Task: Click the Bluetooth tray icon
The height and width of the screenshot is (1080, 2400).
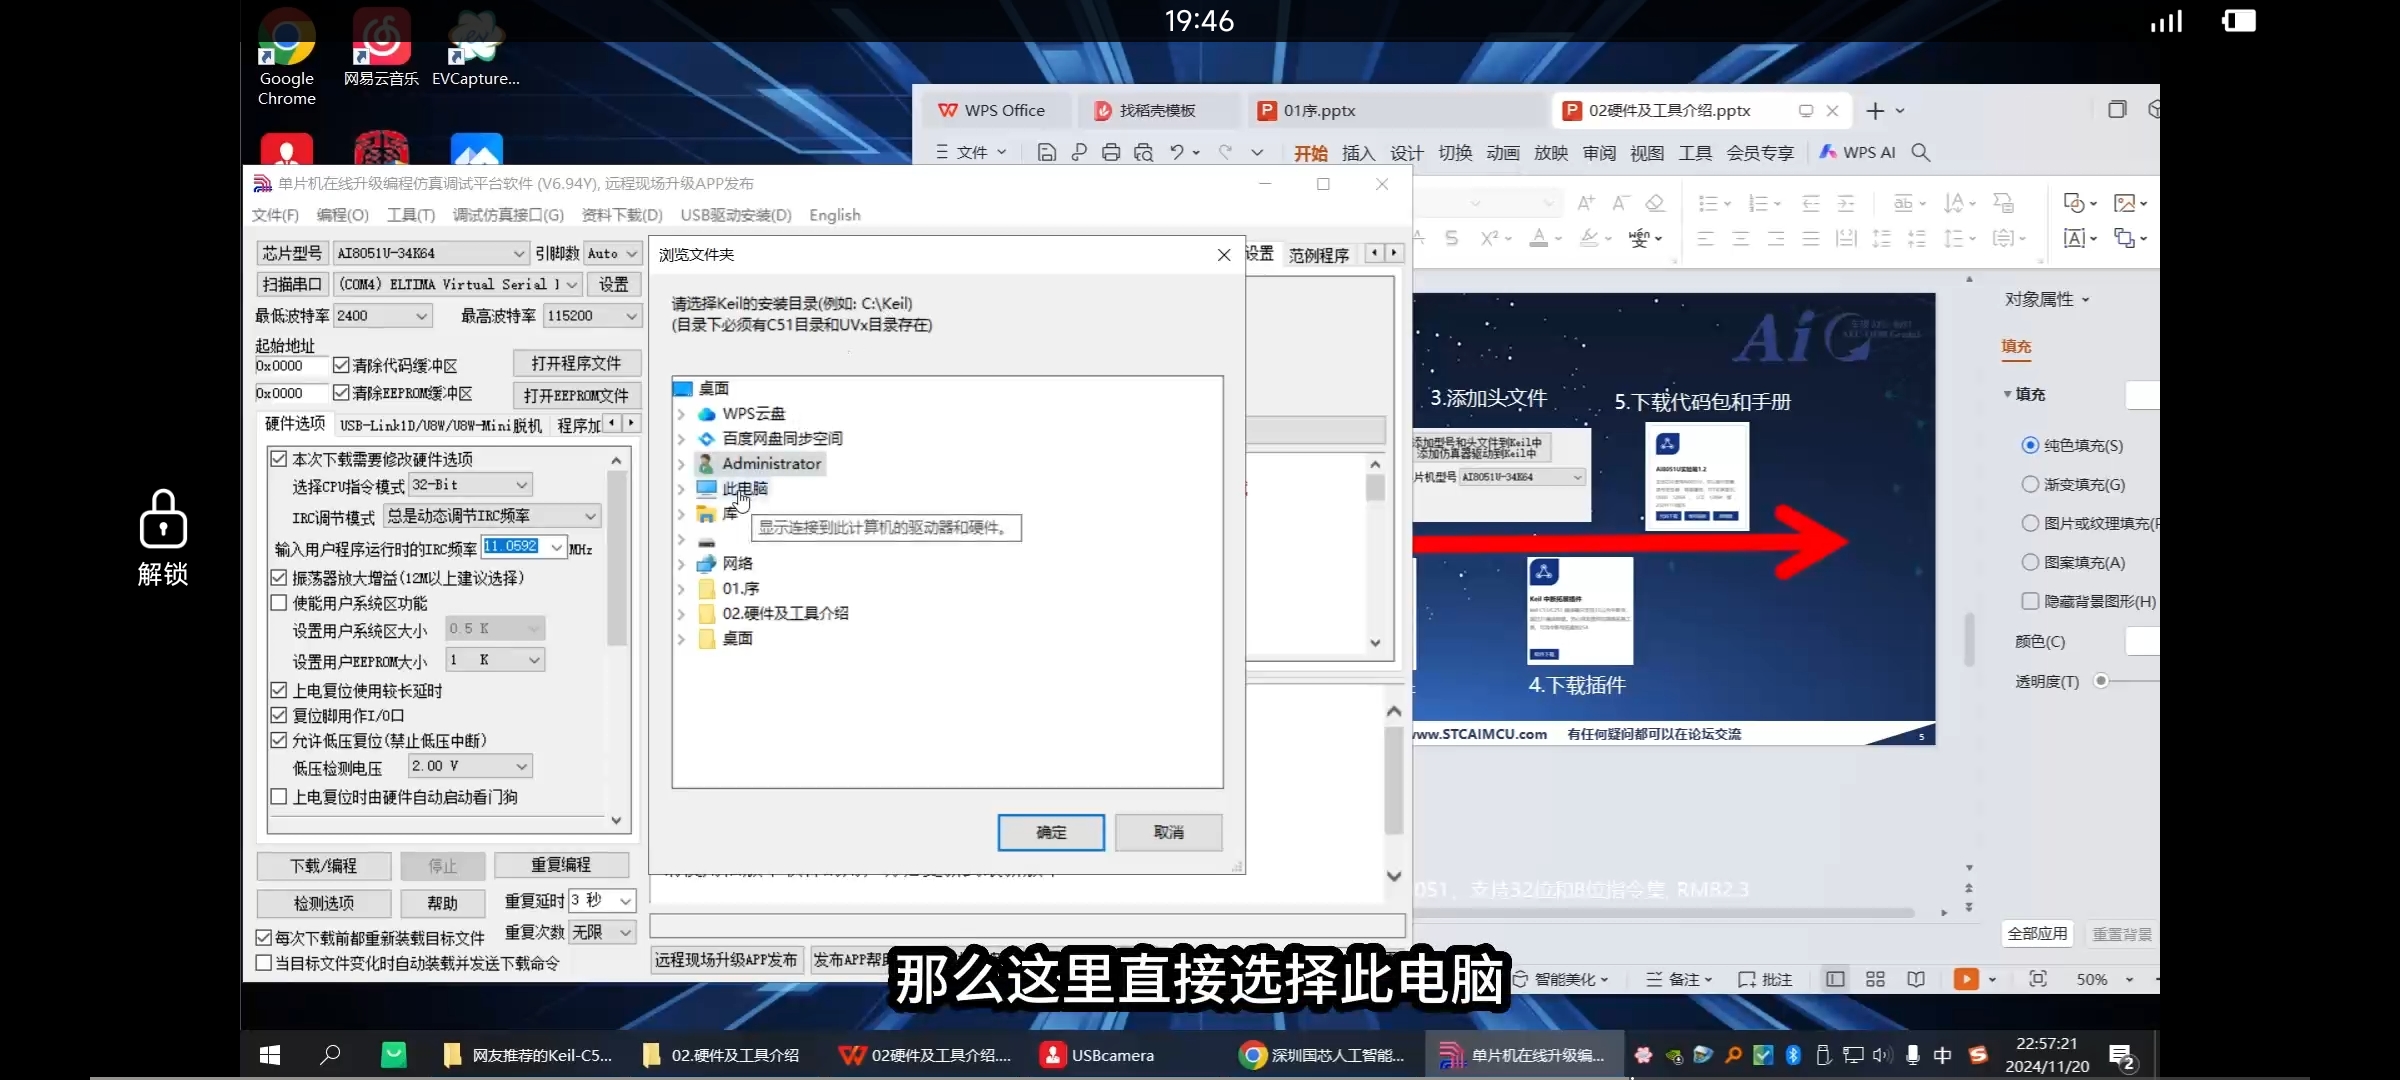Action: (x=1793, y=1055)
